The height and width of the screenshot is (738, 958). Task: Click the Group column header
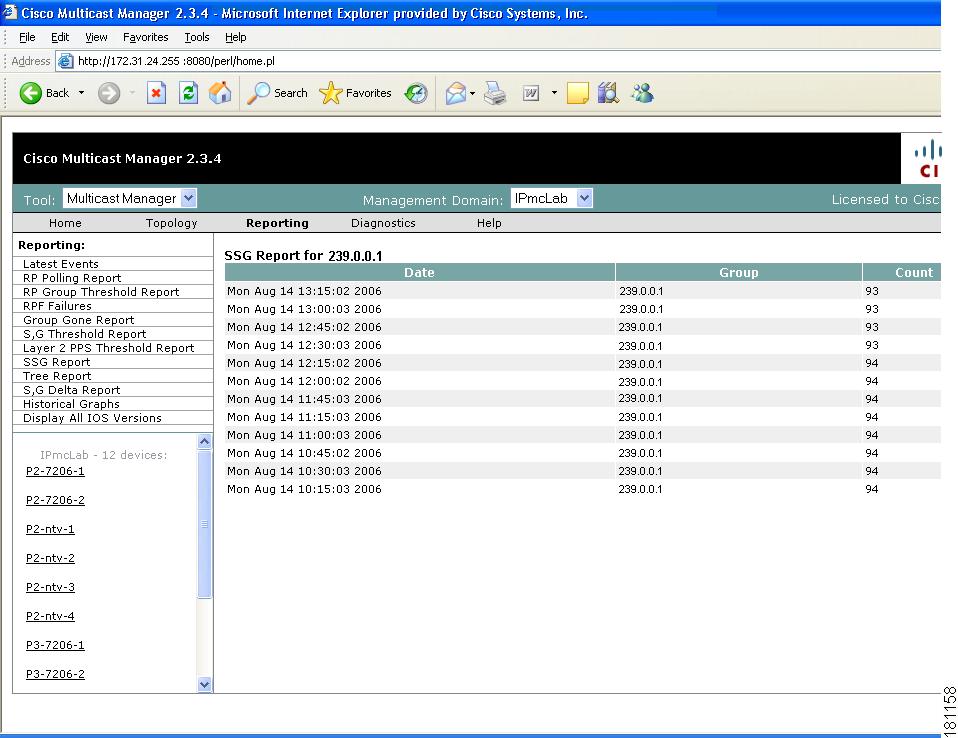click(x=739, y=272)
